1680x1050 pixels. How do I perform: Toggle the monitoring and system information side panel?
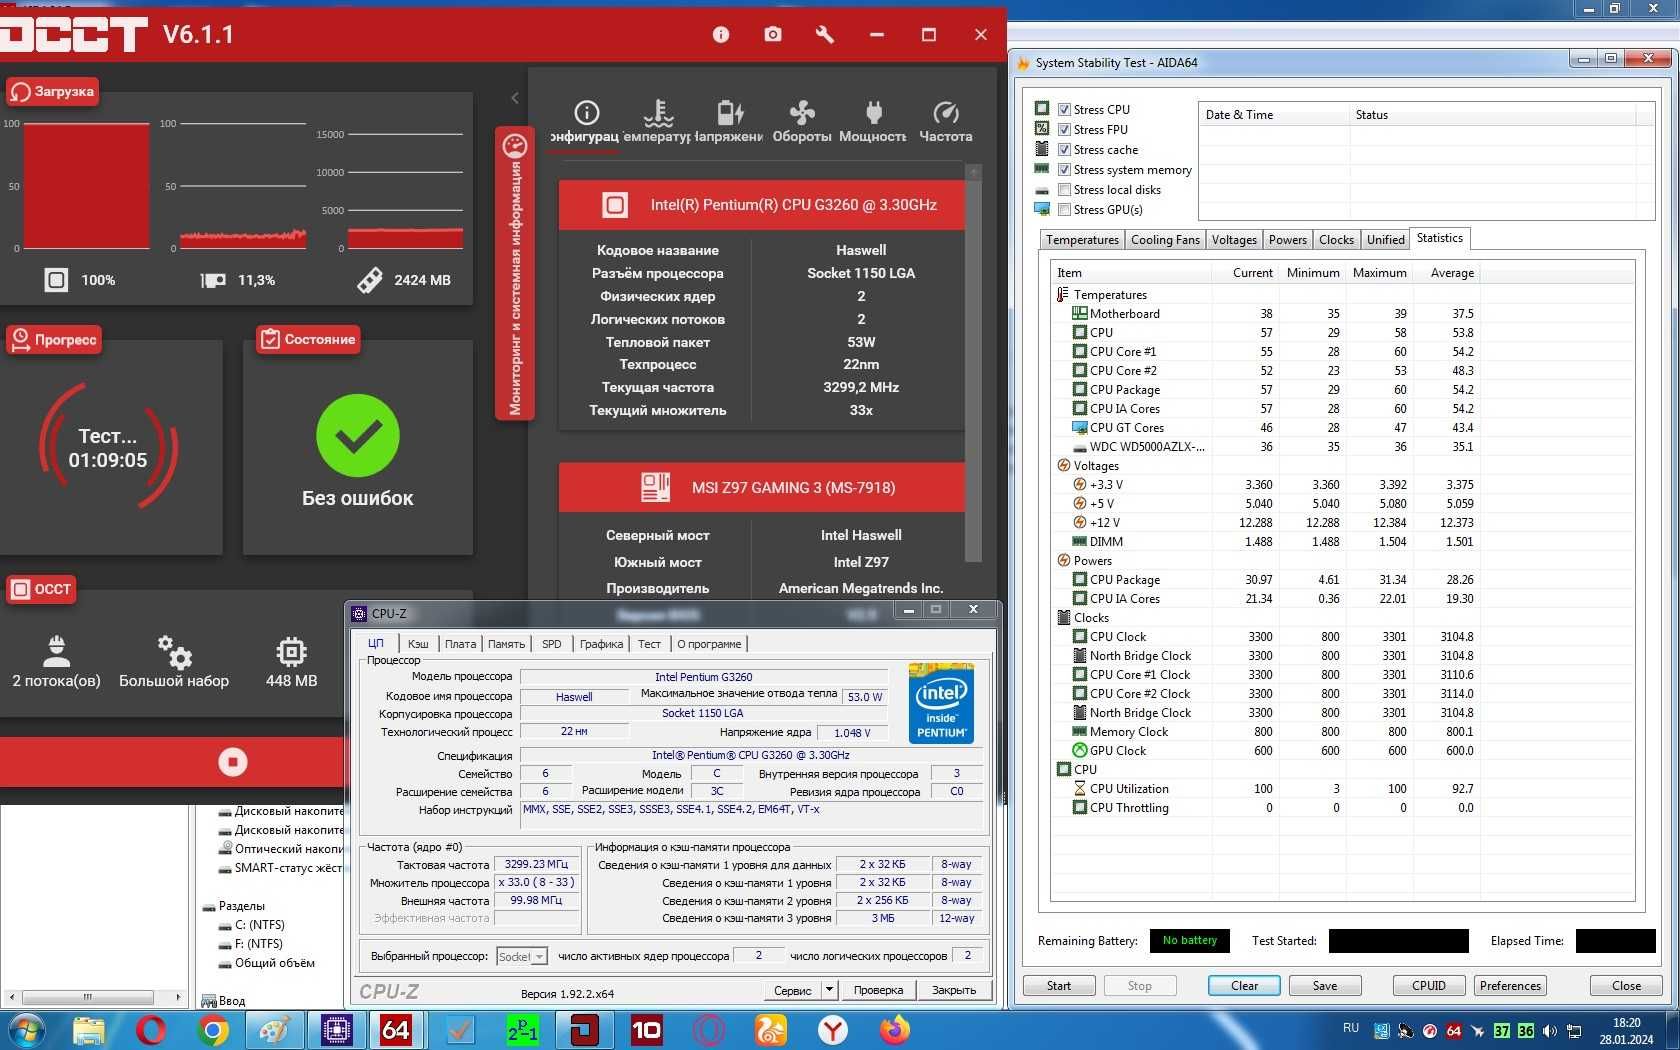tap(515, 273)
